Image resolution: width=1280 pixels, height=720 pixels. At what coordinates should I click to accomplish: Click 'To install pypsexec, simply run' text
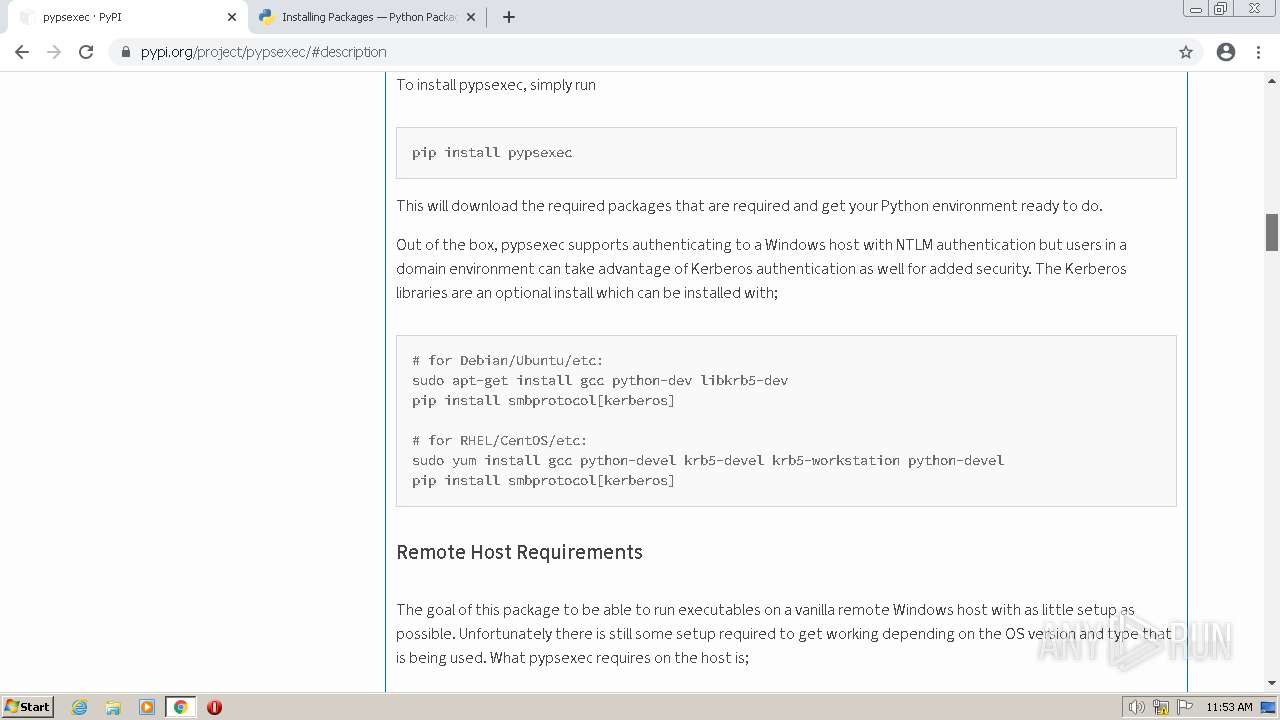[x=496, y=85]
